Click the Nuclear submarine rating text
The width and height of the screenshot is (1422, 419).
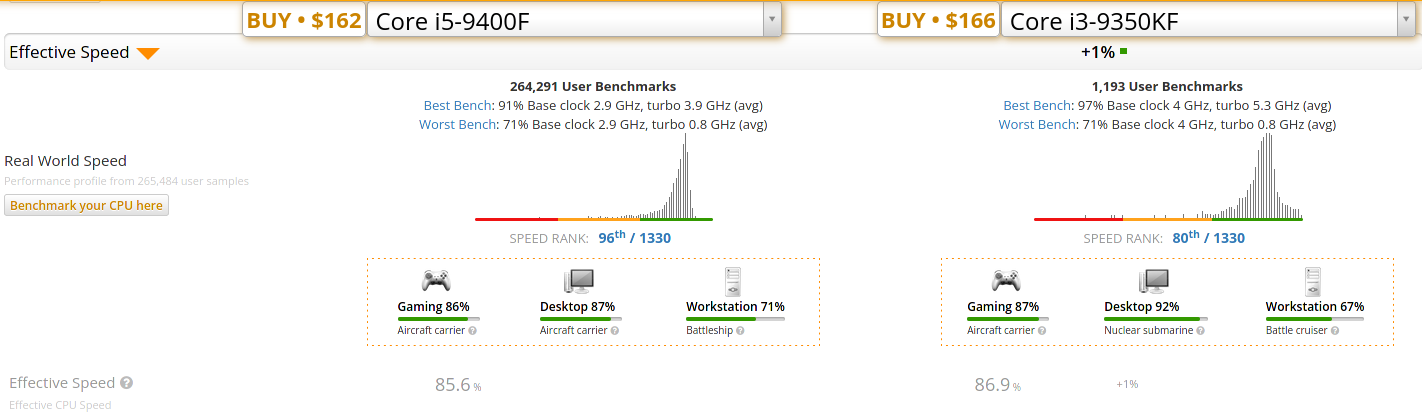pos(1148,330)
